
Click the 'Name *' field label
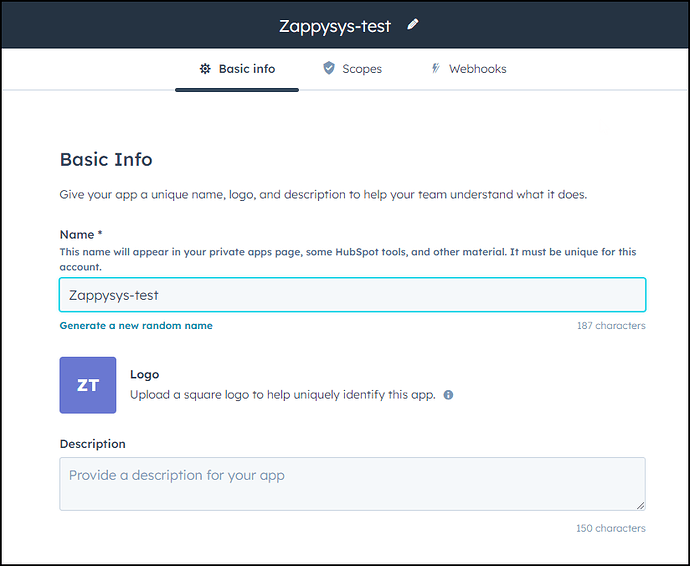pos(81,235)
